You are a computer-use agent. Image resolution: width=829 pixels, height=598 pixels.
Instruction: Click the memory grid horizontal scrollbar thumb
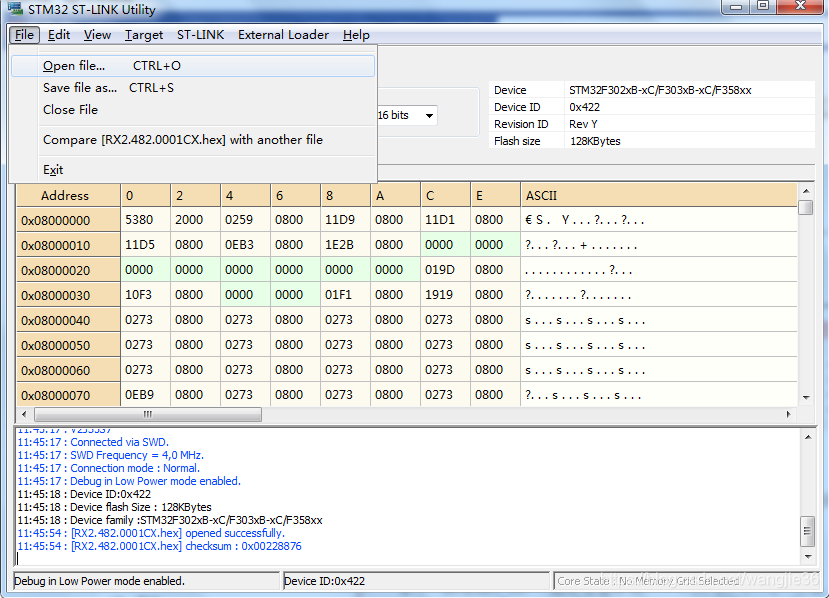[146, 414]
